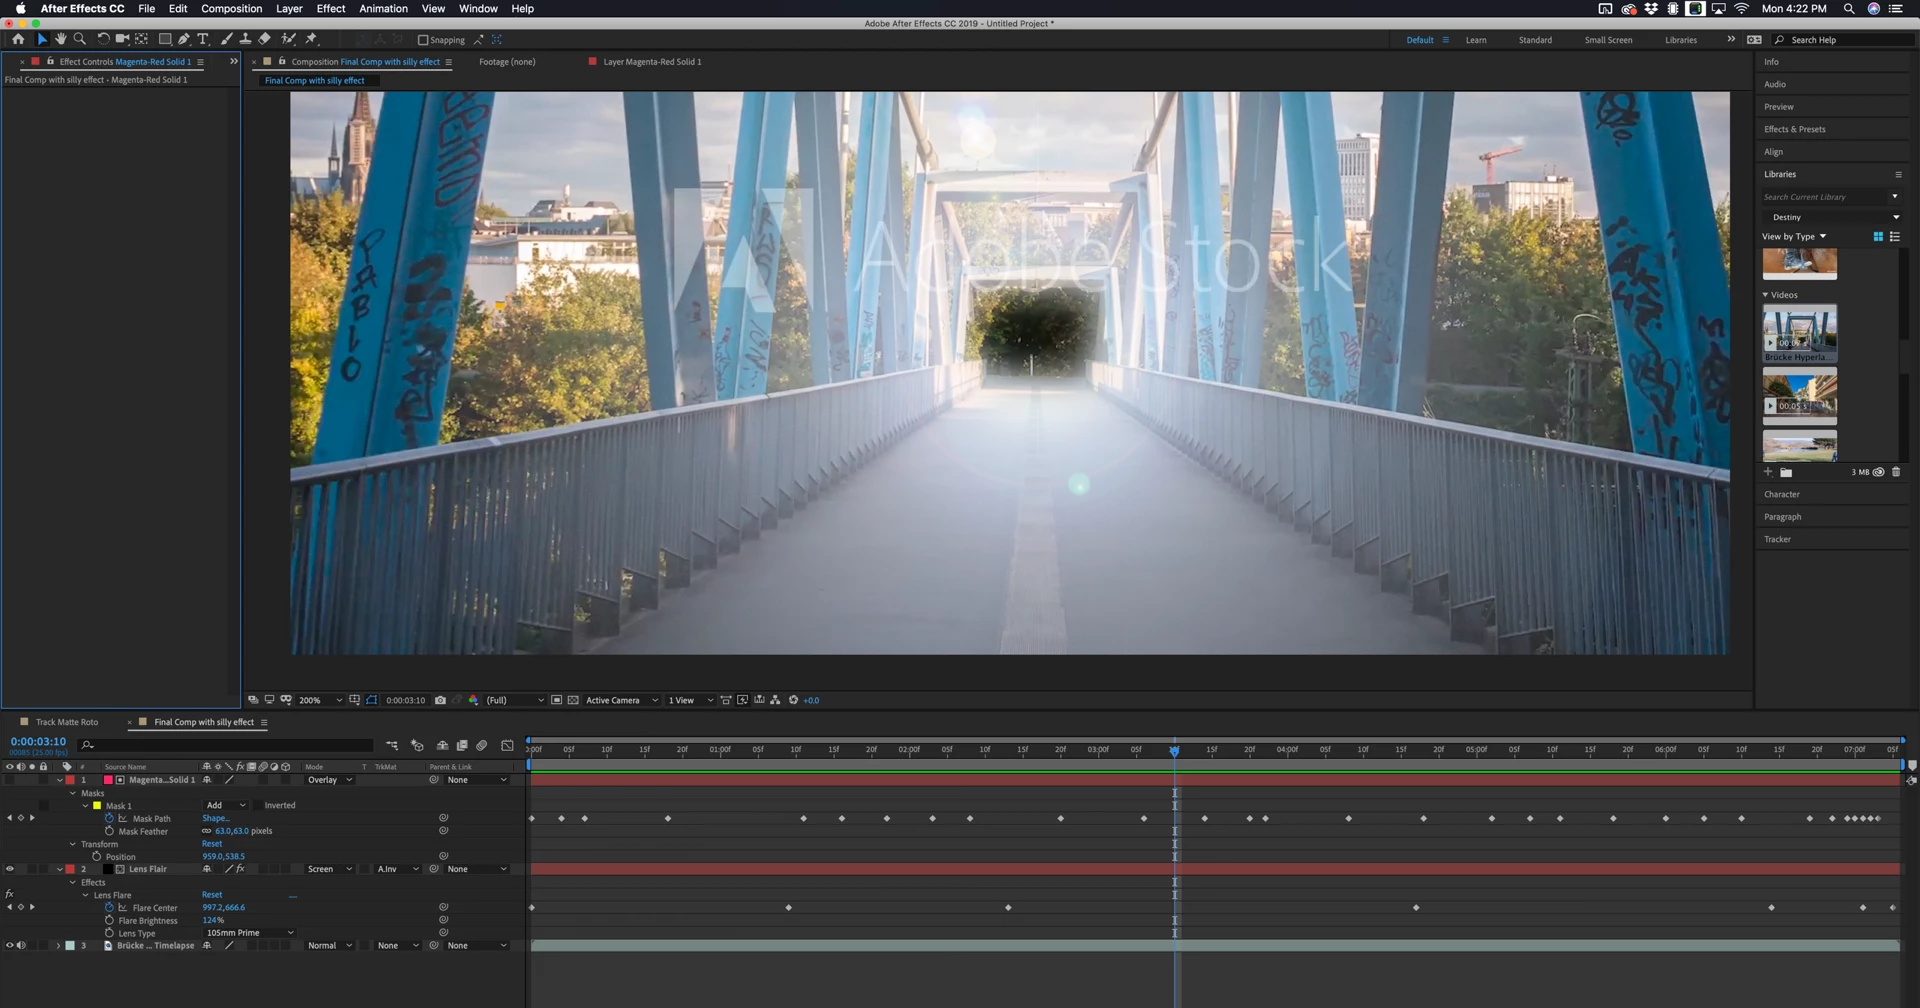Select the Pen tool

[x=184, y=39]
